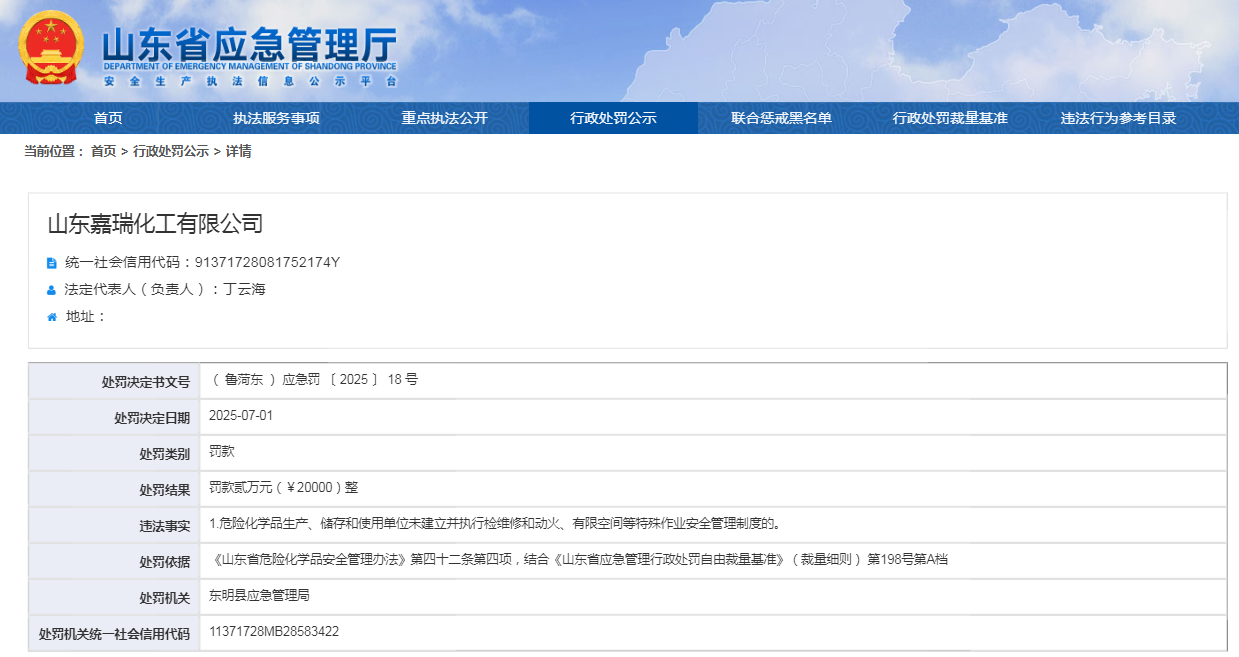Select the 行政处罚公示 navigation tab
Image resolution: width=1239 pixels, height=657 pixels.
point(613,118)
